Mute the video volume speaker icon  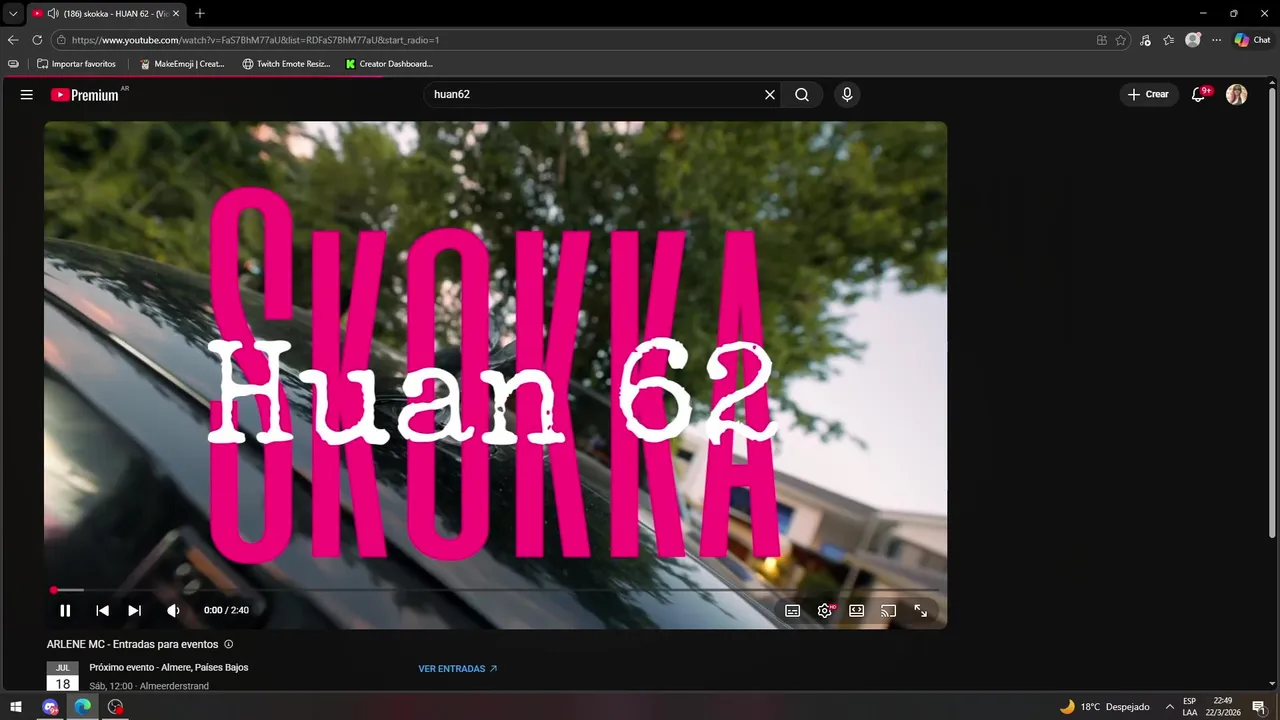click(x=173, y=610)
